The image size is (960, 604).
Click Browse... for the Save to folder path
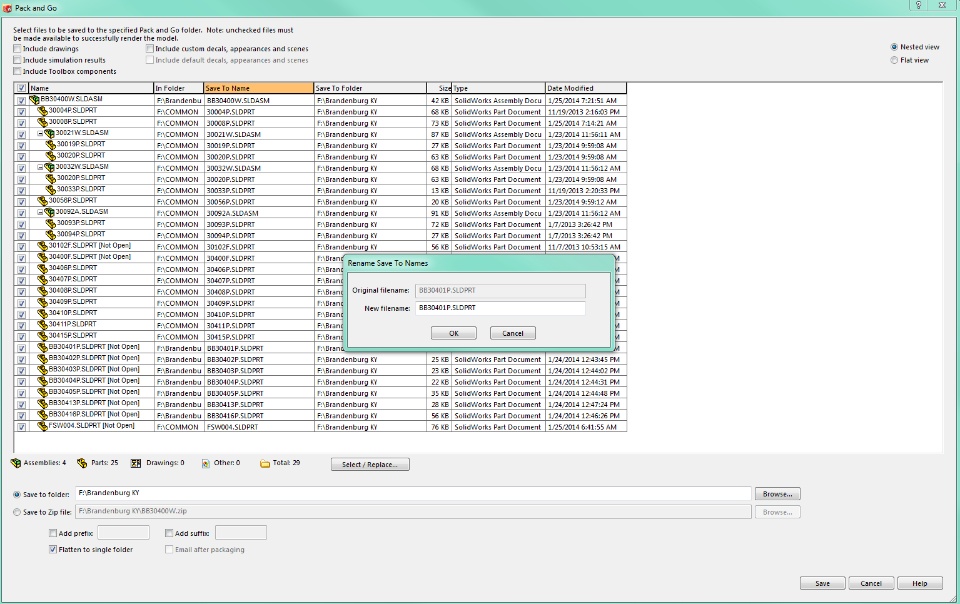pos(778,494)
